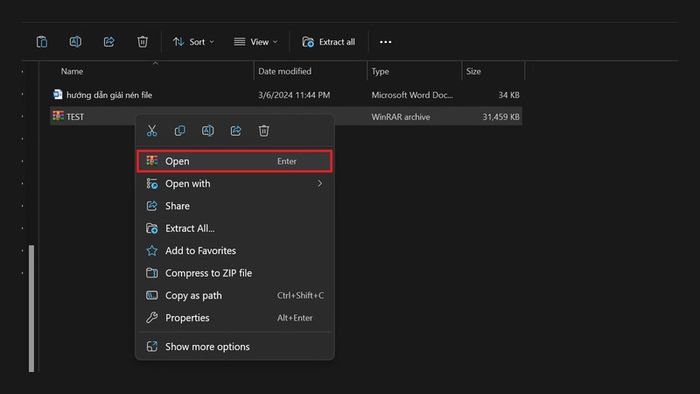Click the Cut scissors icon in the context menu
The height and width of the screenshot is (394, 700).
coord(152,131)
